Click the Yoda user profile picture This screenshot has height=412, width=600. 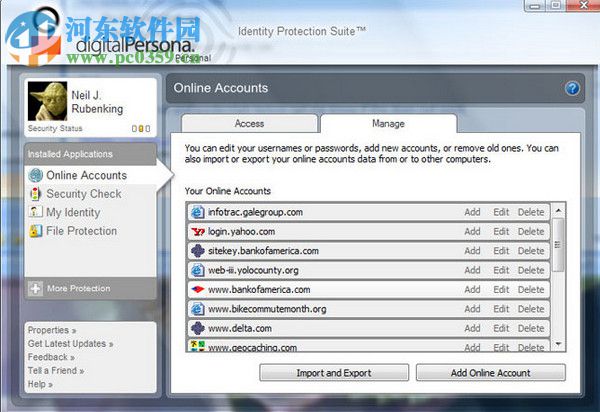47,101
